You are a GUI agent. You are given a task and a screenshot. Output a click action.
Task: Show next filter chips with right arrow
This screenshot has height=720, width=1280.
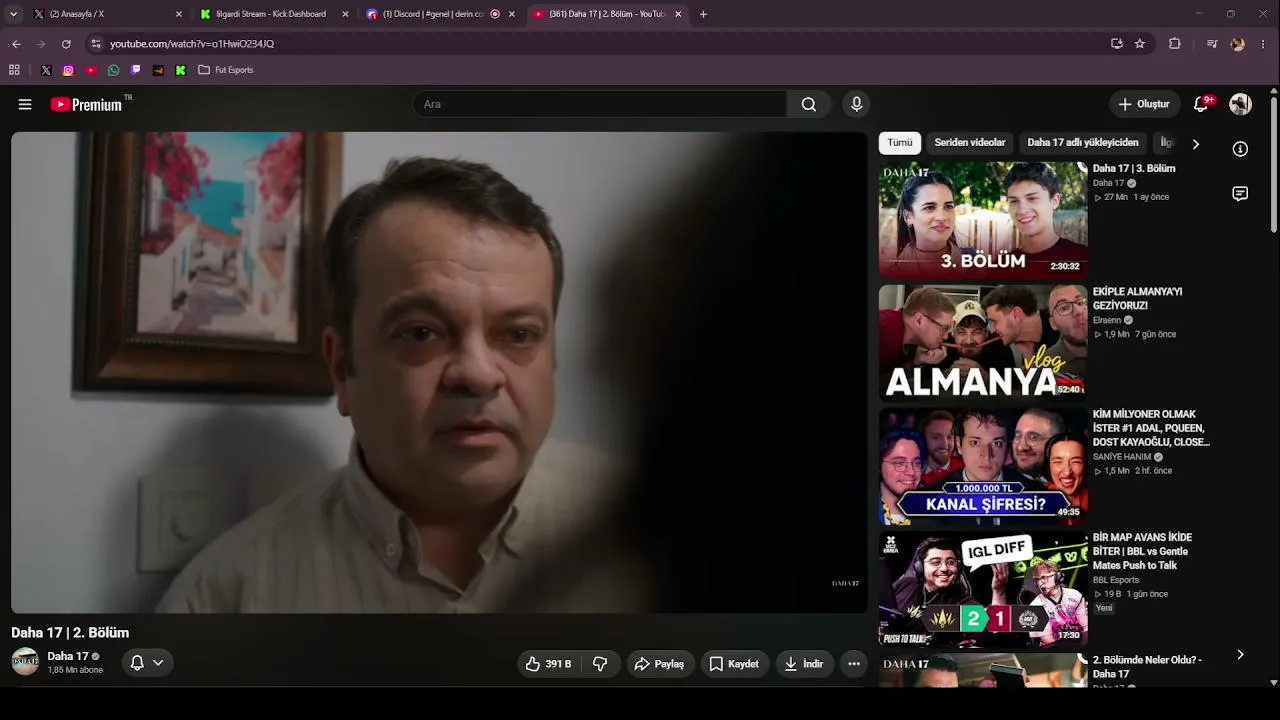click(x=1195, y=144)
